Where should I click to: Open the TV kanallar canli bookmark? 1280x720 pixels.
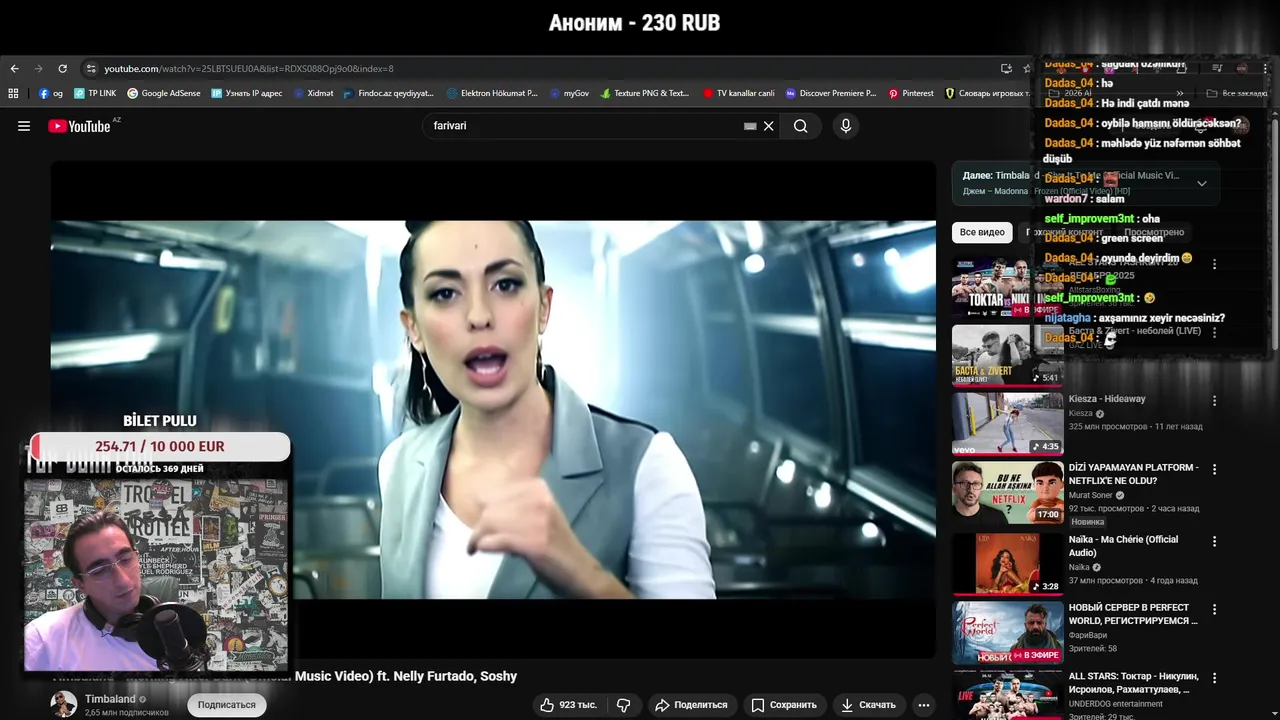739,93
